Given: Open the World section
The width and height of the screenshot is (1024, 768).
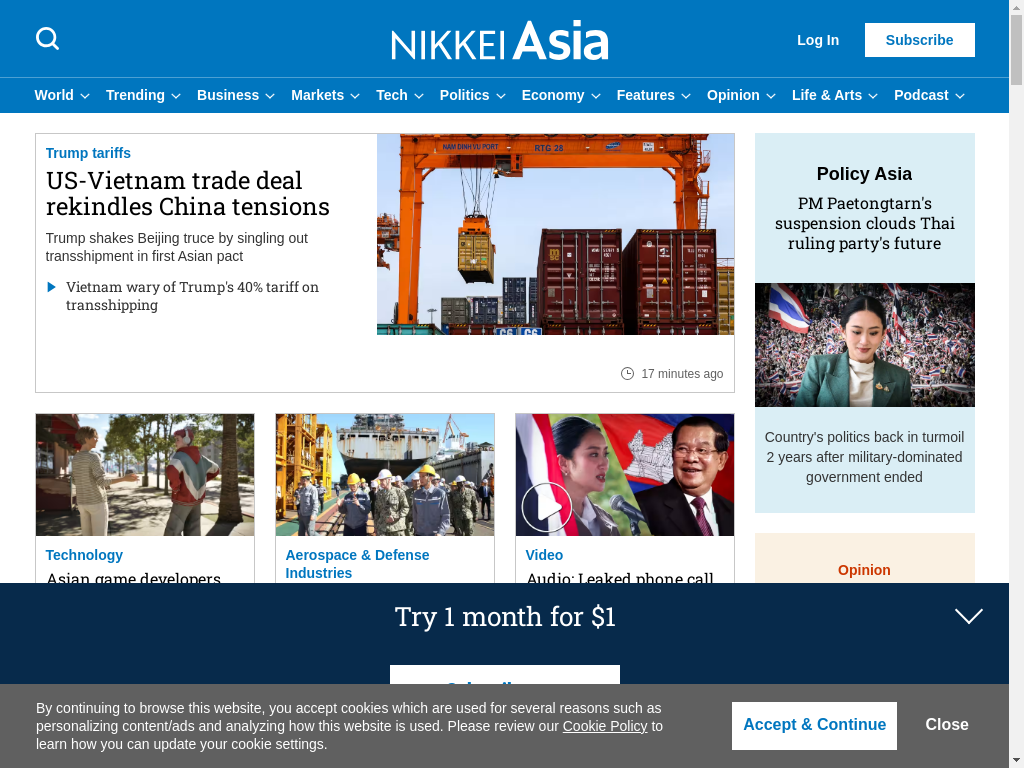Looking at the screenshot, I should click(x=54, y=95).
